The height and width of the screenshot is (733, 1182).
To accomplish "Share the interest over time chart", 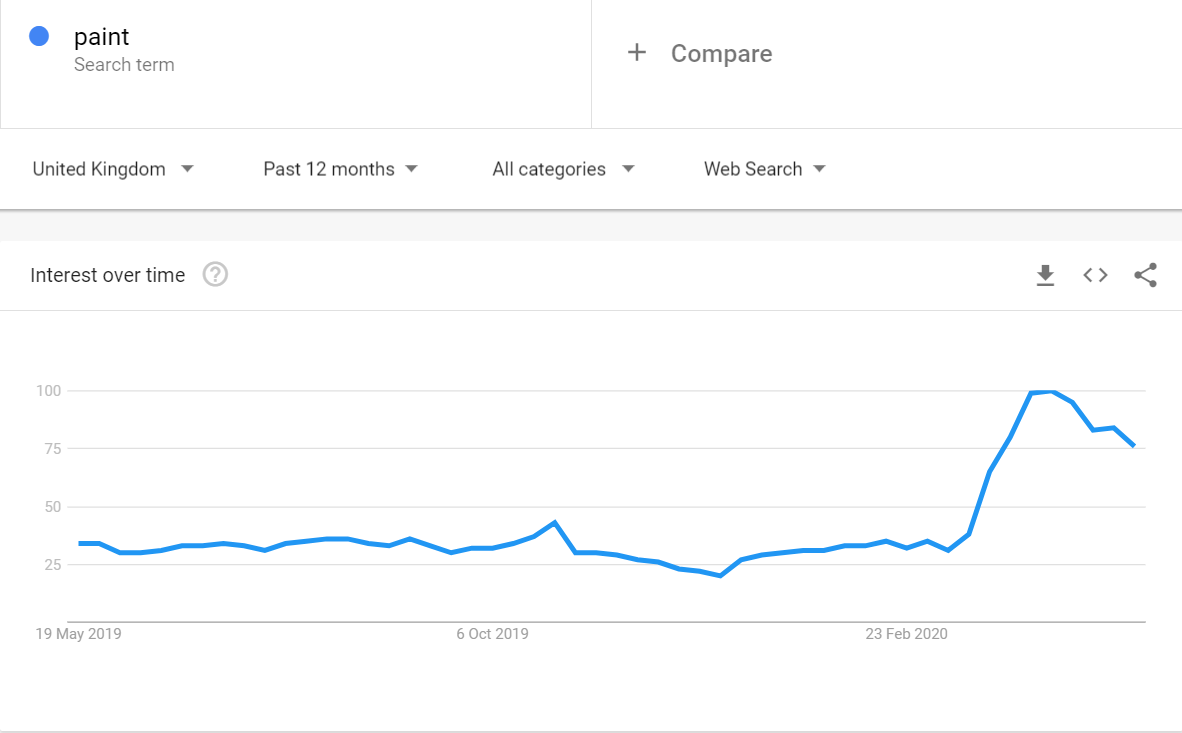I will [1145, 275].
